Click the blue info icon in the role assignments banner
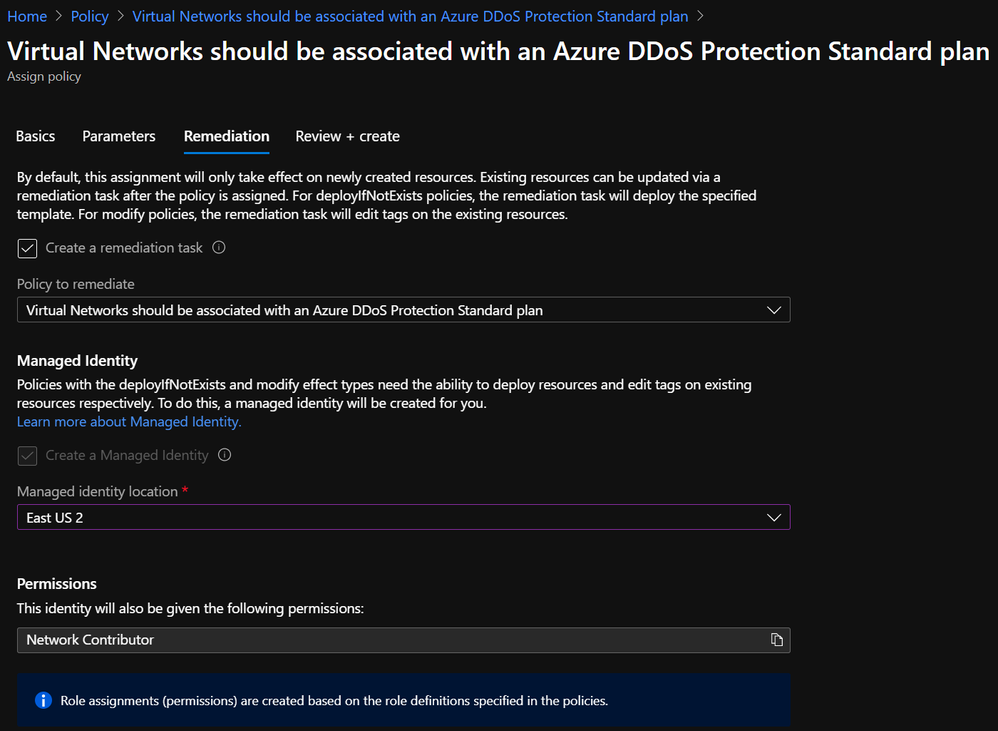 [43, 700]
